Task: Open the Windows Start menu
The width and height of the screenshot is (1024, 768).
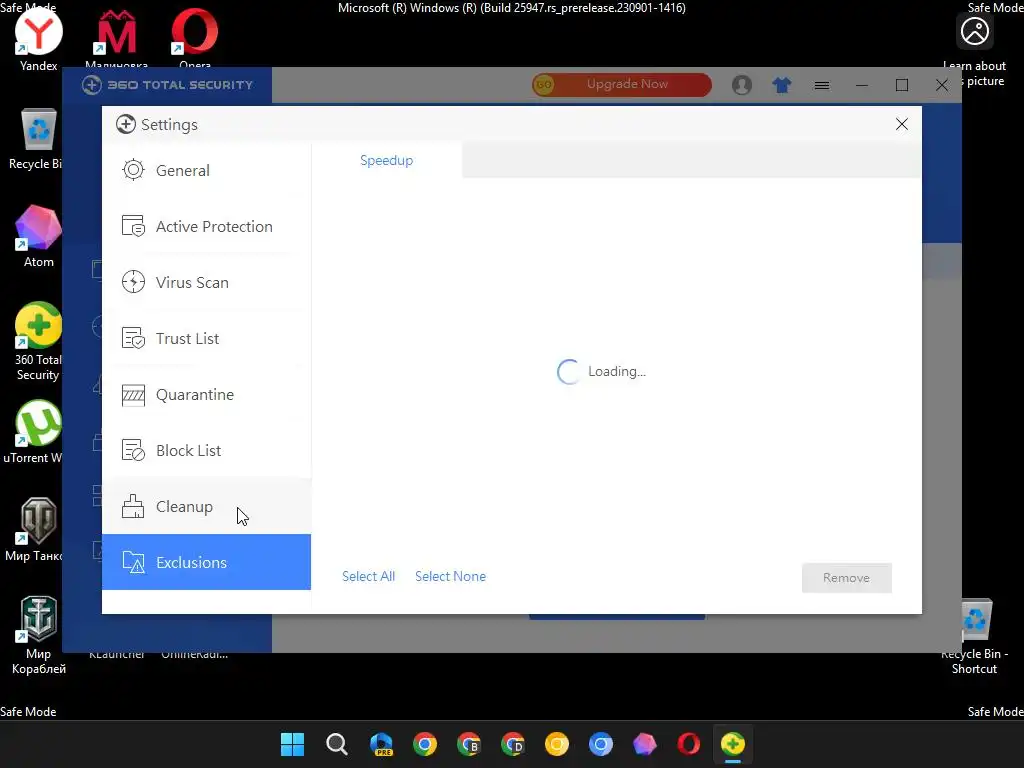Action: coord(293,744)
